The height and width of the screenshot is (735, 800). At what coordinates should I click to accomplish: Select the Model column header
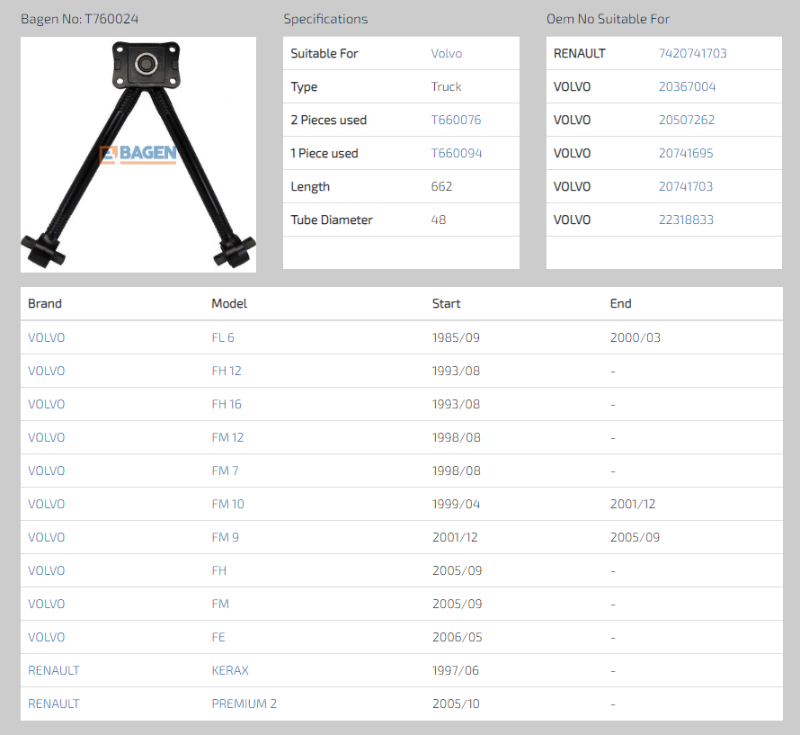[x=229, y=303]
